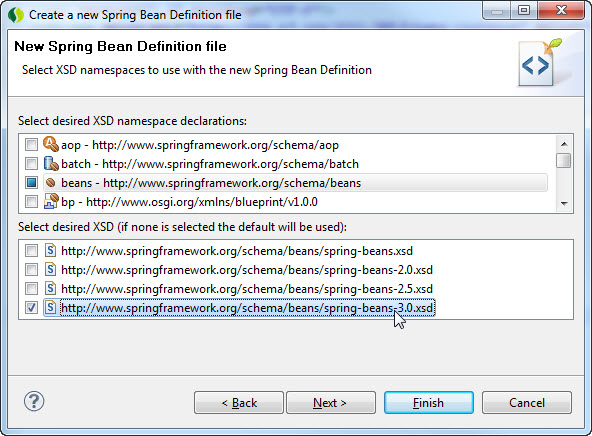Click the spring-beans.xsd file icon

pos(51,250)
